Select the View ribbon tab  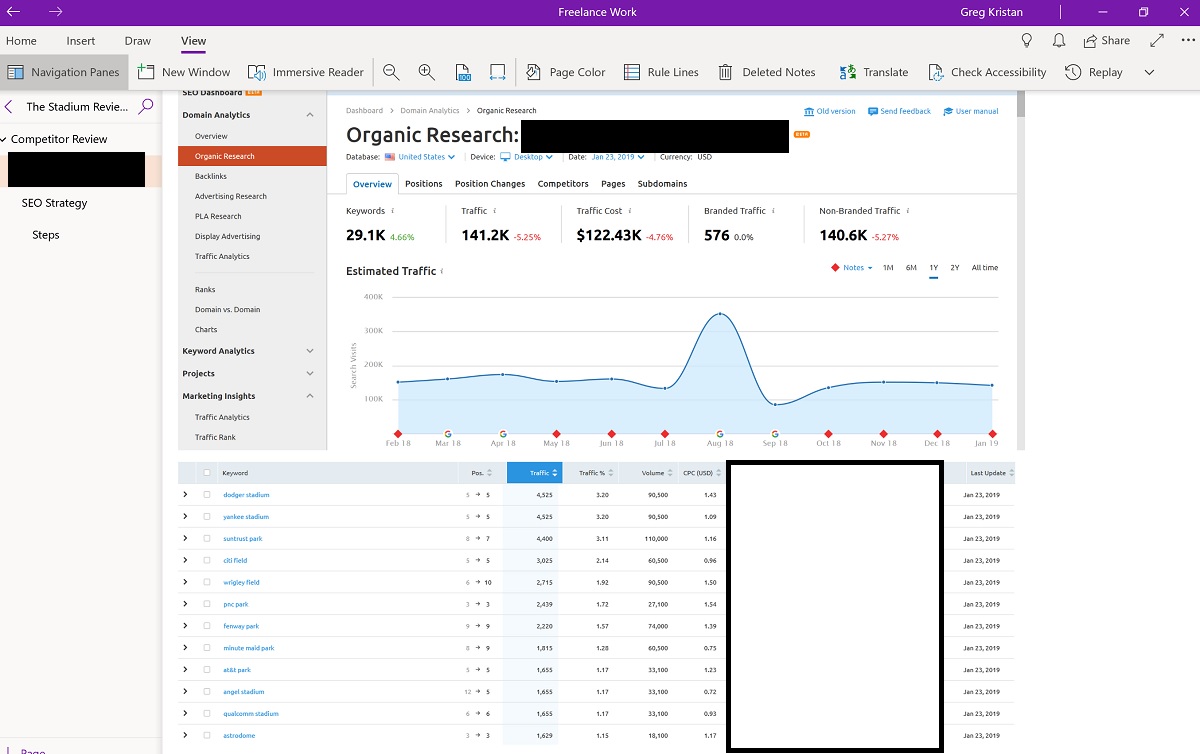[x=193, y=41]
